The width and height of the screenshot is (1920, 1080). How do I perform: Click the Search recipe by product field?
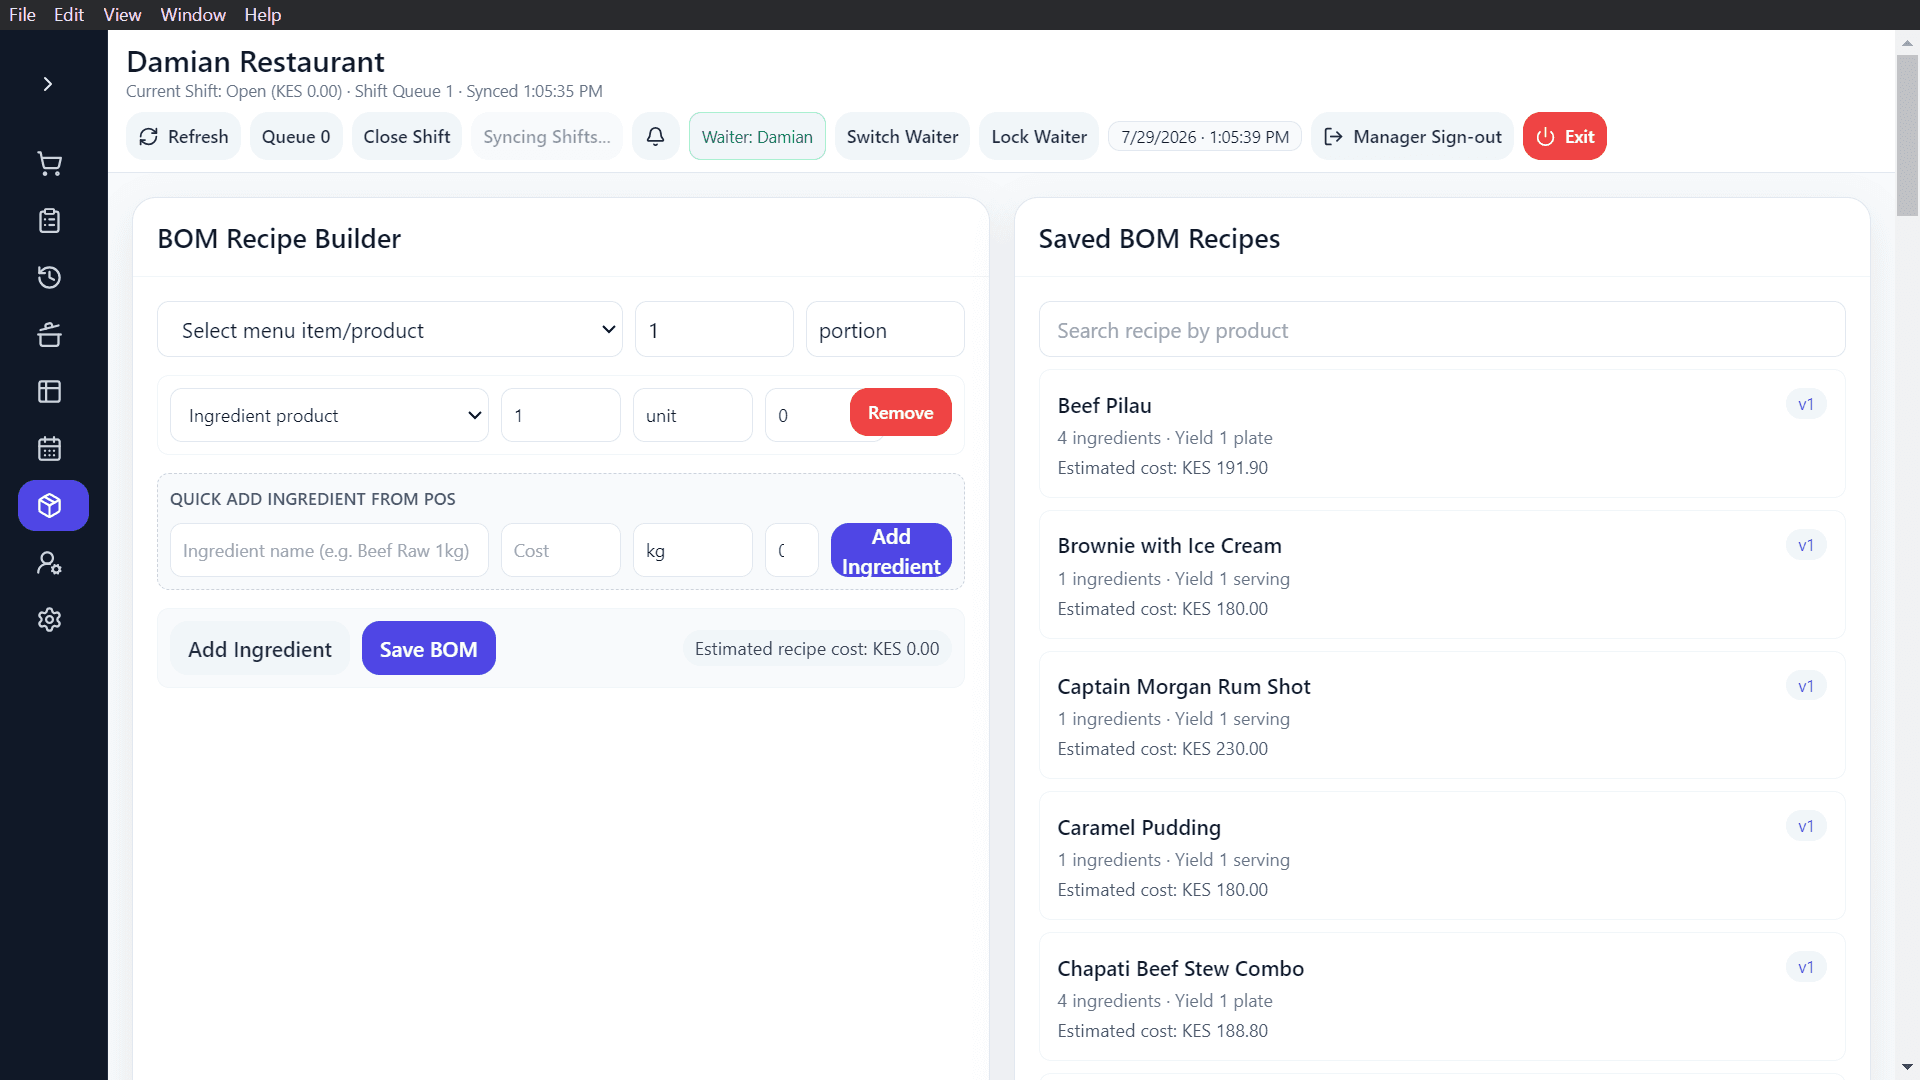click(x=1442, y=330)
